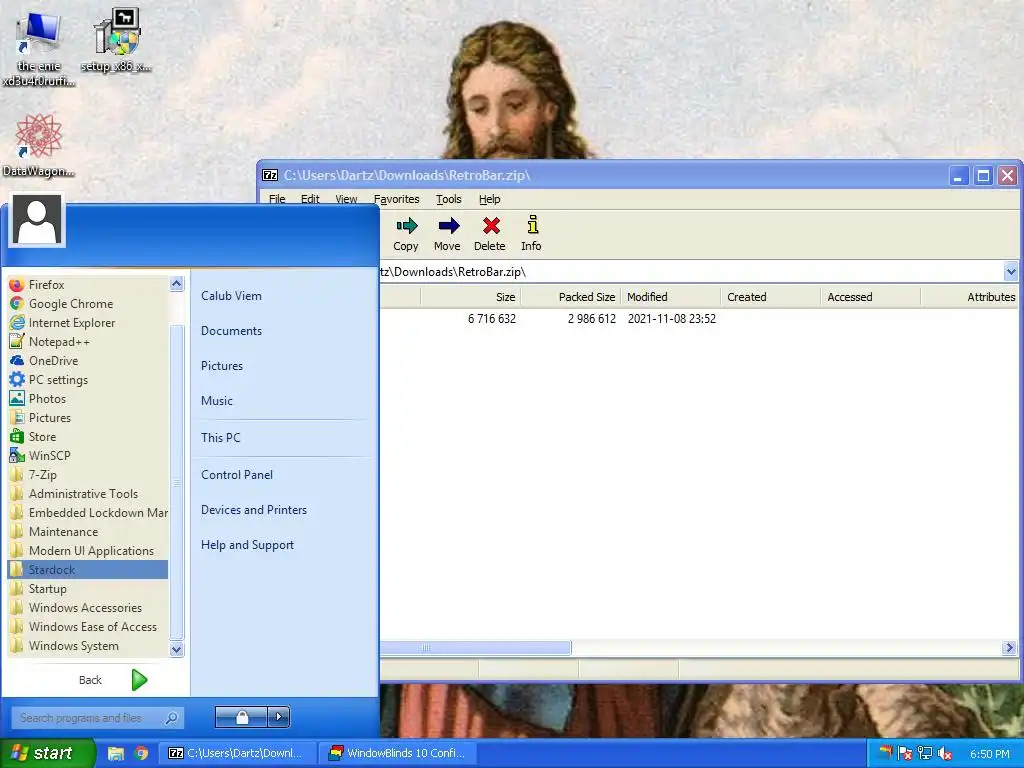Open the Store app entry
1024x768 pixels.
tap(88, 436)
